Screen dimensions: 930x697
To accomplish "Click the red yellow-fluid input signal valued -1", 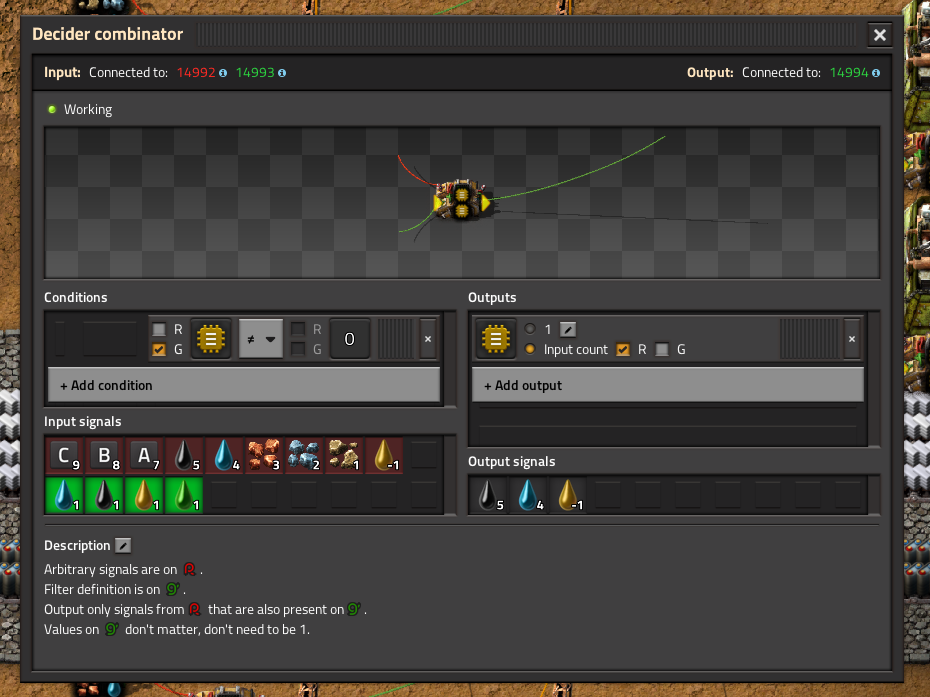I will click(x=384, y=456).
